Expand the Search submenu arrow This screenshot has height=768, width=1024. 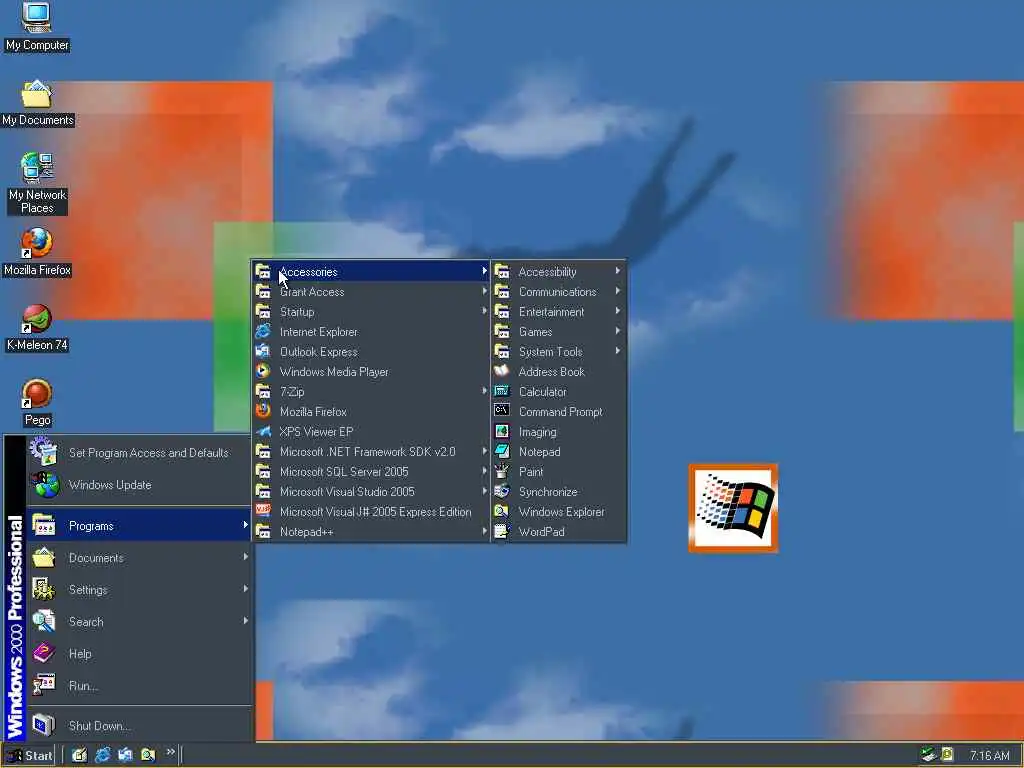coord(246,621)
